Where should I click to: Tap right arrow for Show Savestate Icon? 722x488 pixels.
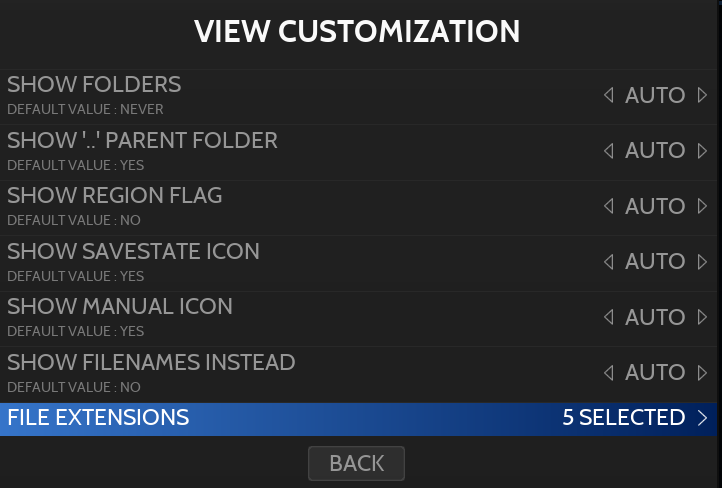702,262
